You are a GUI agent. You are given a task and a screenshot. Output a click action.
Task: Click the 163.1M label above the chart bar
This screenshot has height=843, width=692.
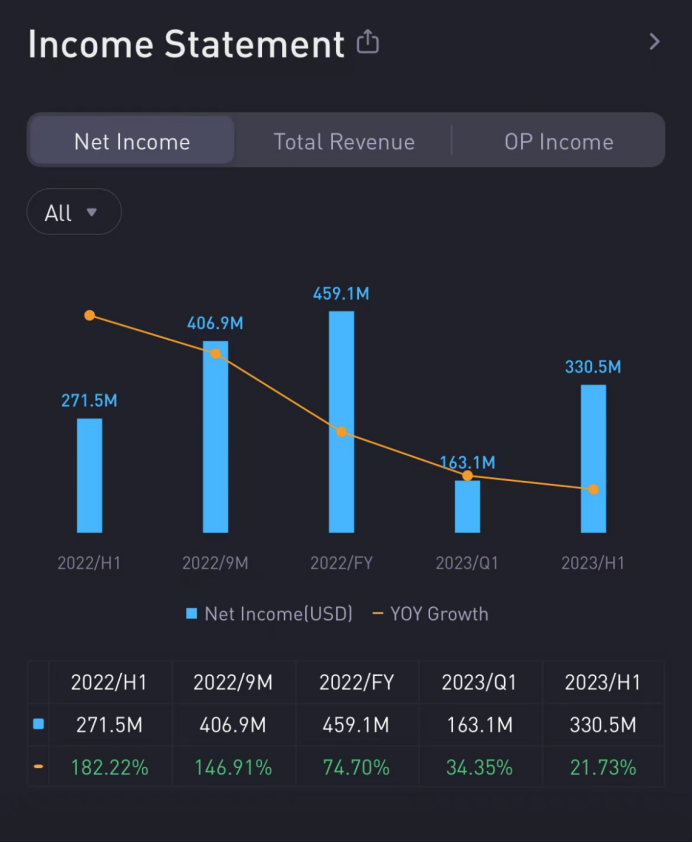(x=467, y=462)
